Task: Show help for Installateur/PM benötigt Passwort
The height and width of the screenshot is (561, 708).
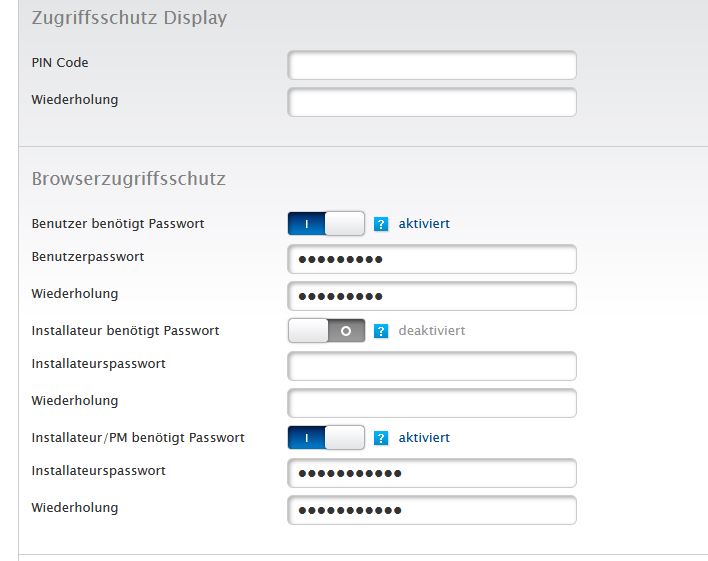Action: coord(381,438)
